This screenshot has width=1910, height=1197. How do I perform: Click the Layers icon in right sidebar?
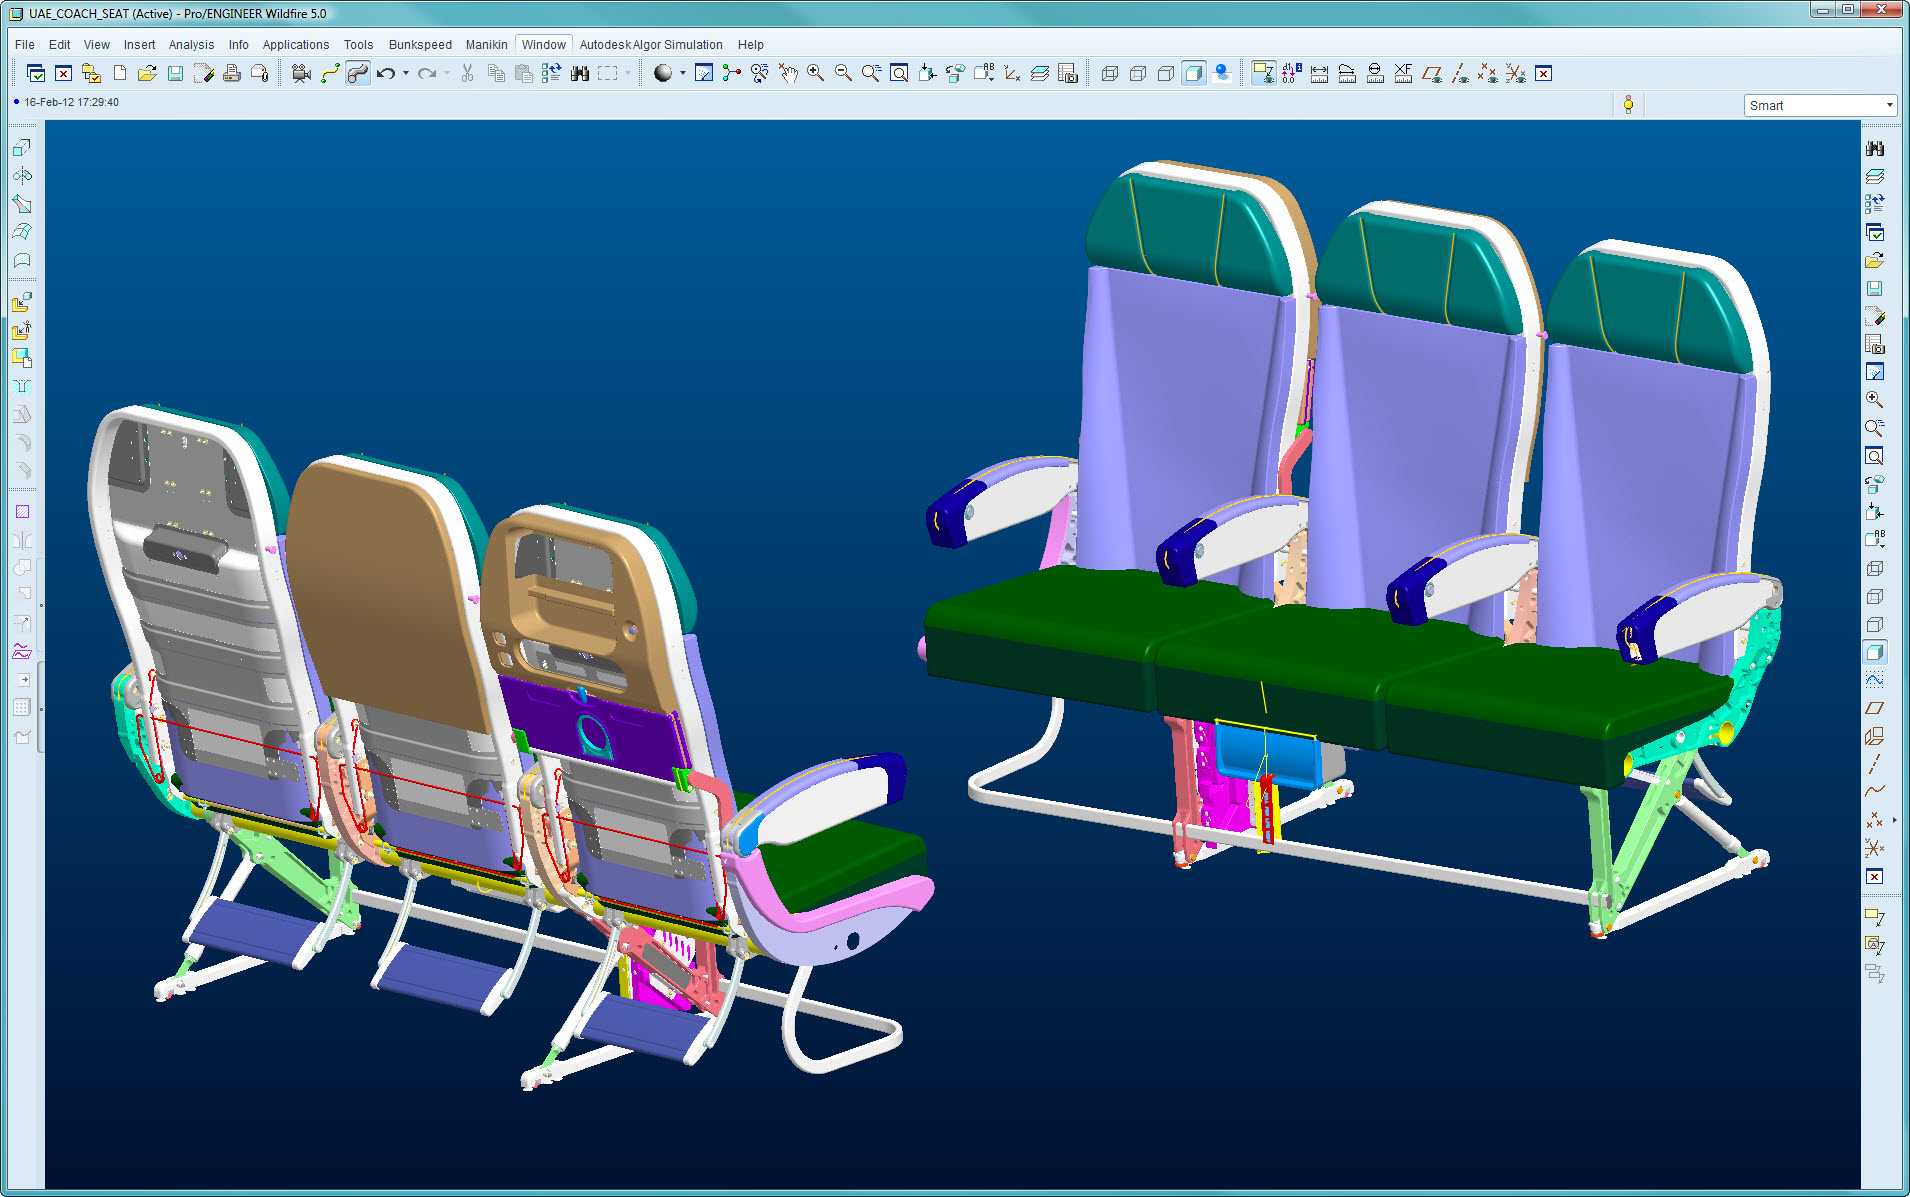[x=1875, y=176]
